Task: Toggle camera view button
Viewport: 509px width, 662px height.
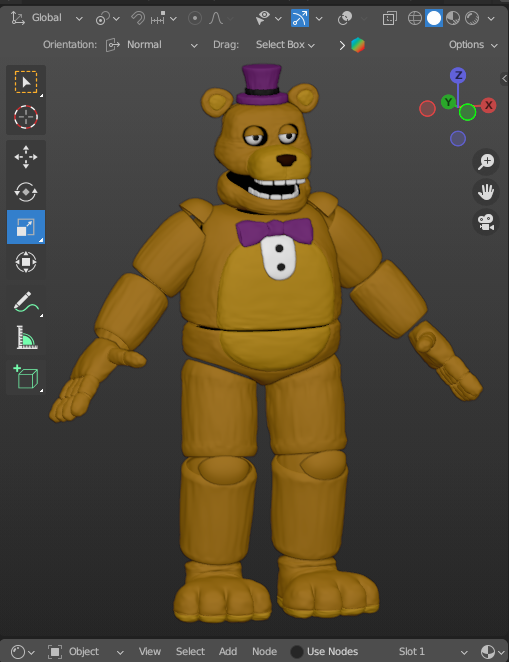Action: click(x=486, y=222)
